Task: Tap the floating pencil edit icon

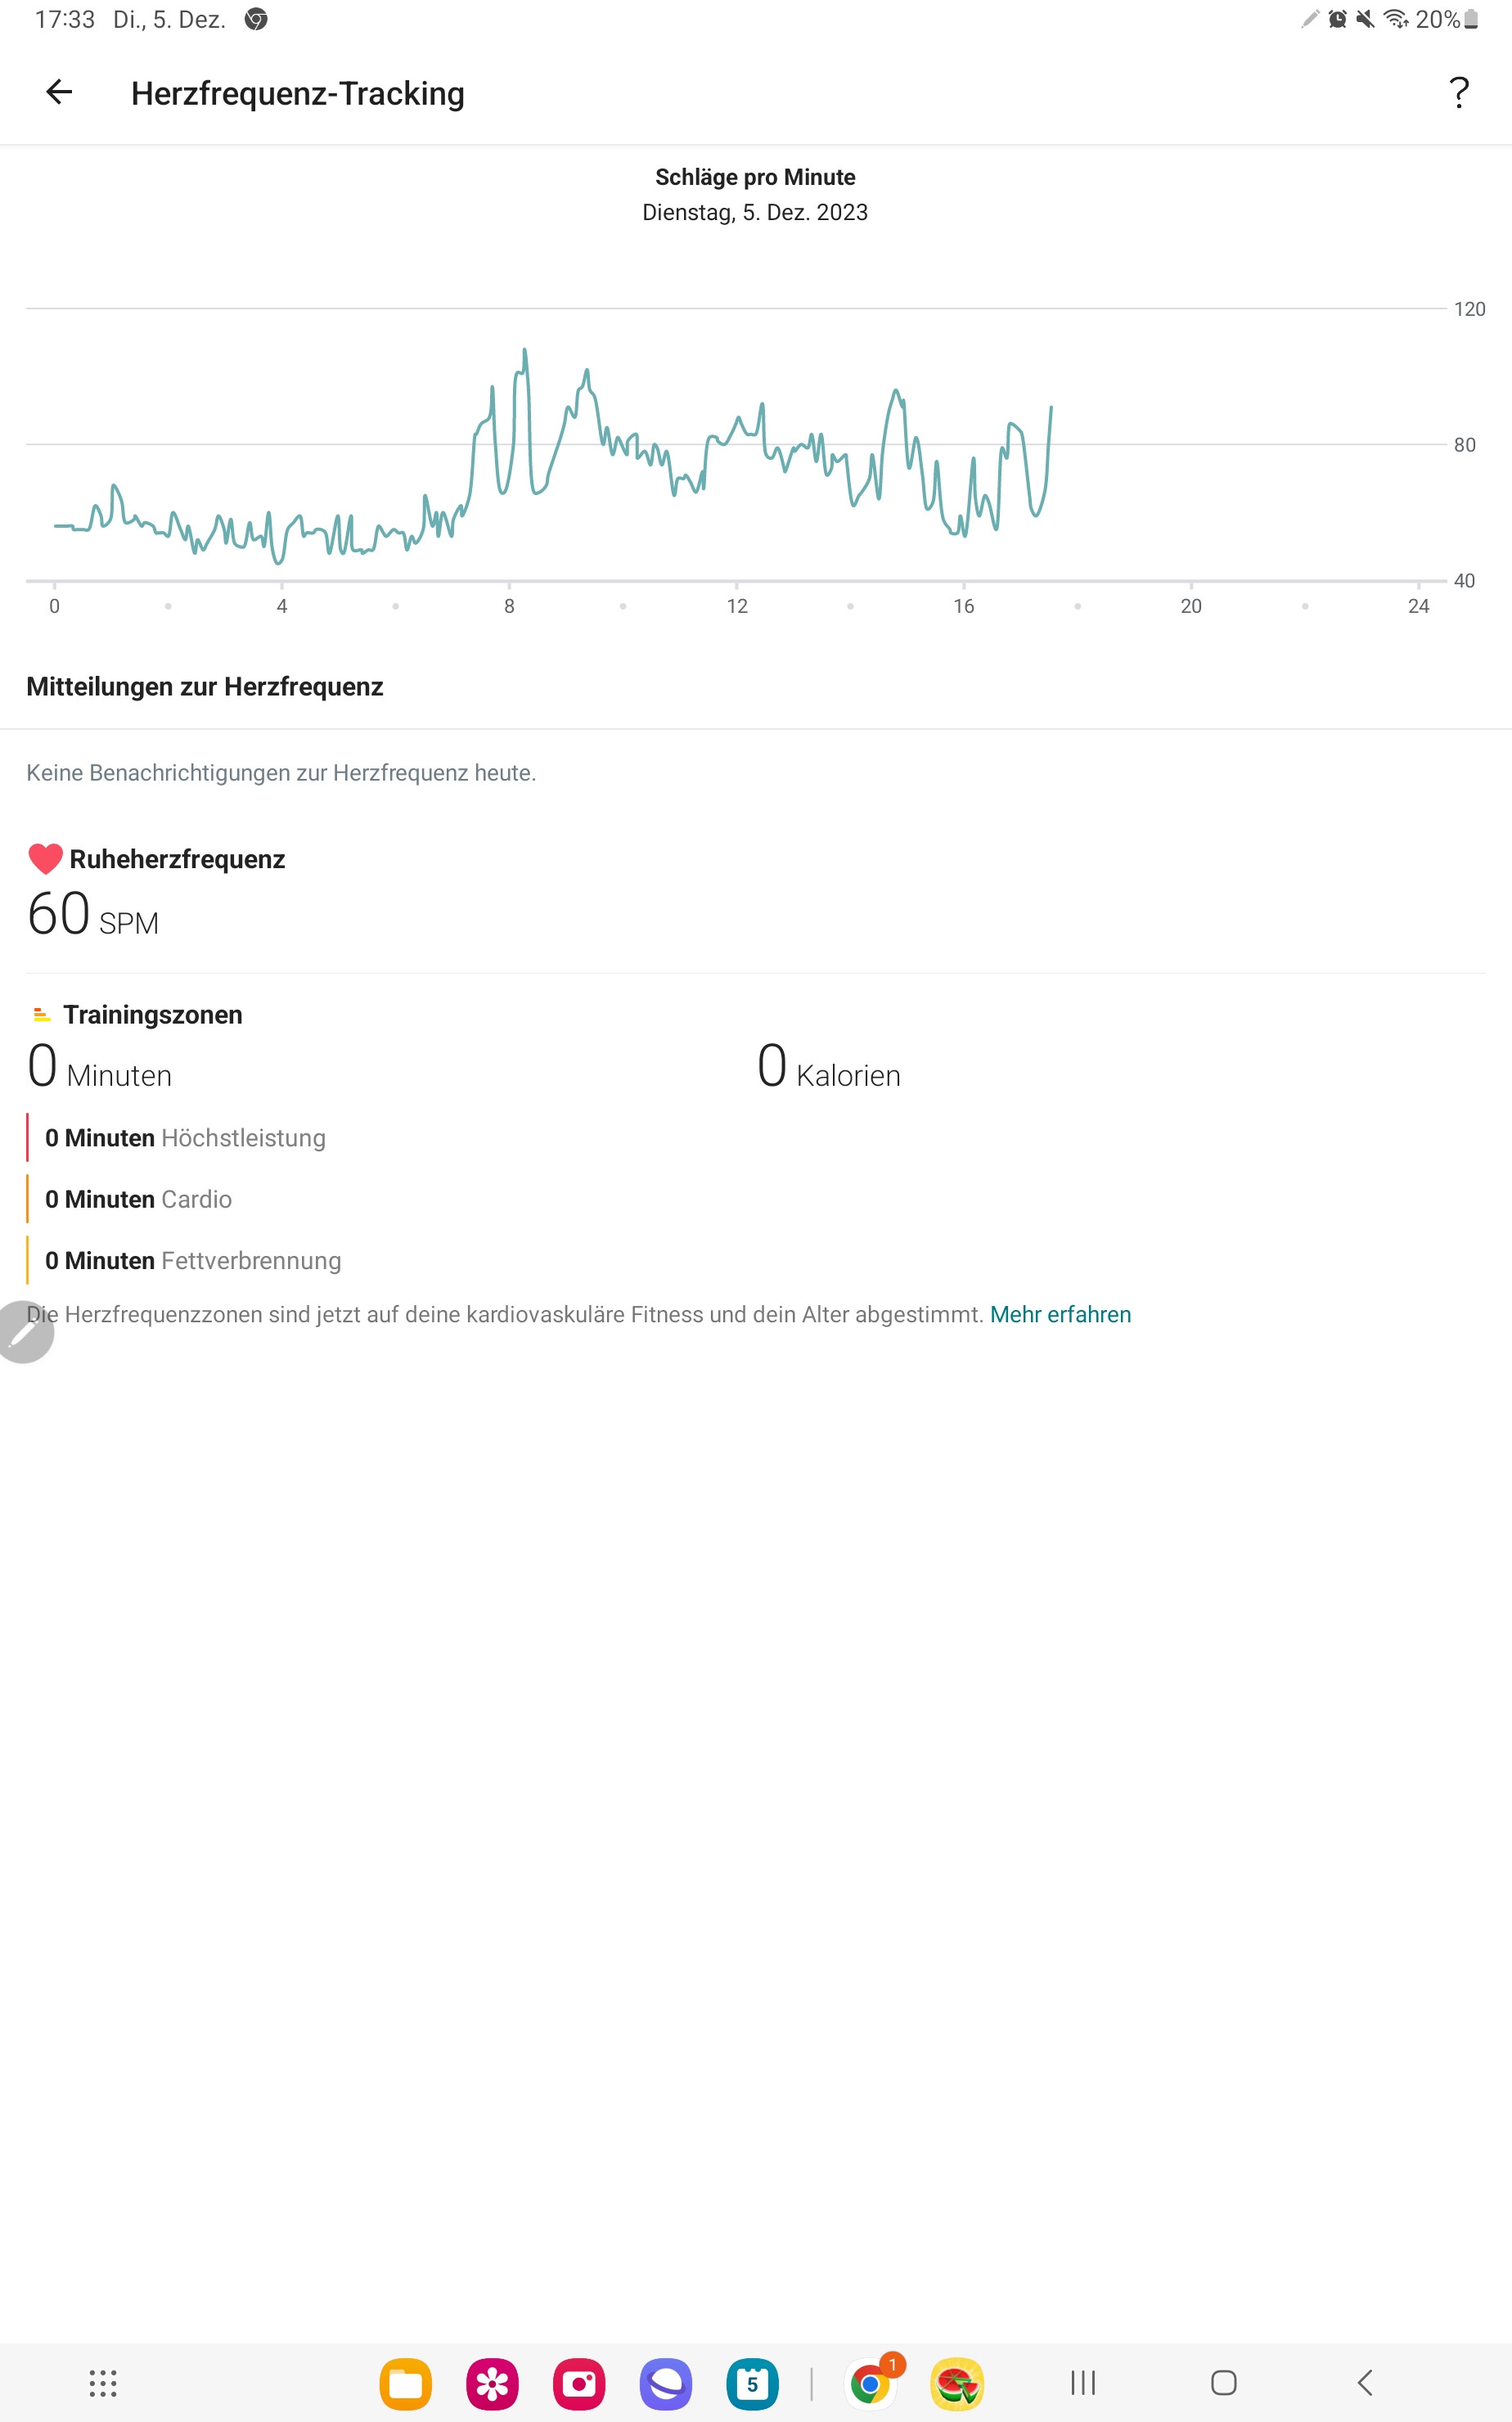Action: point(24,1331)
